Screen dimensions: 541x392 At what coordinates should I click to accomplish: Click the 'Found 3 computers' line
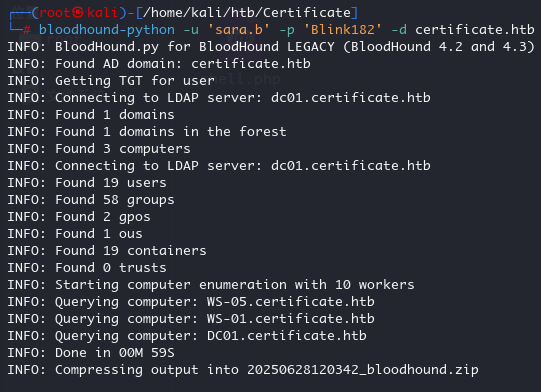pos(99,149)
